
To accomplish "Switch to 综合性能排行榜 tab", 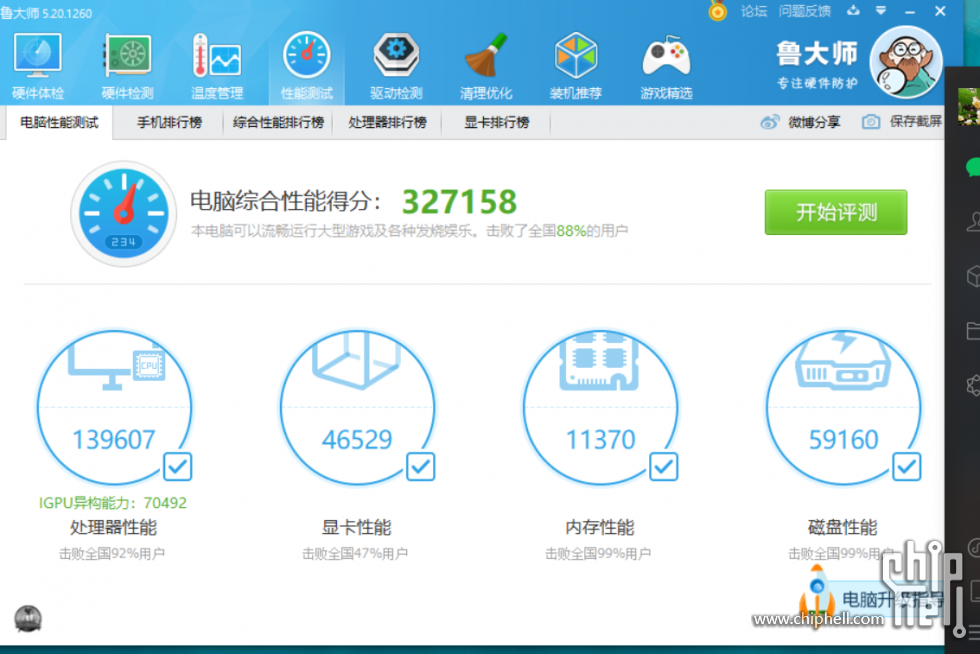I will click(278, 123).
